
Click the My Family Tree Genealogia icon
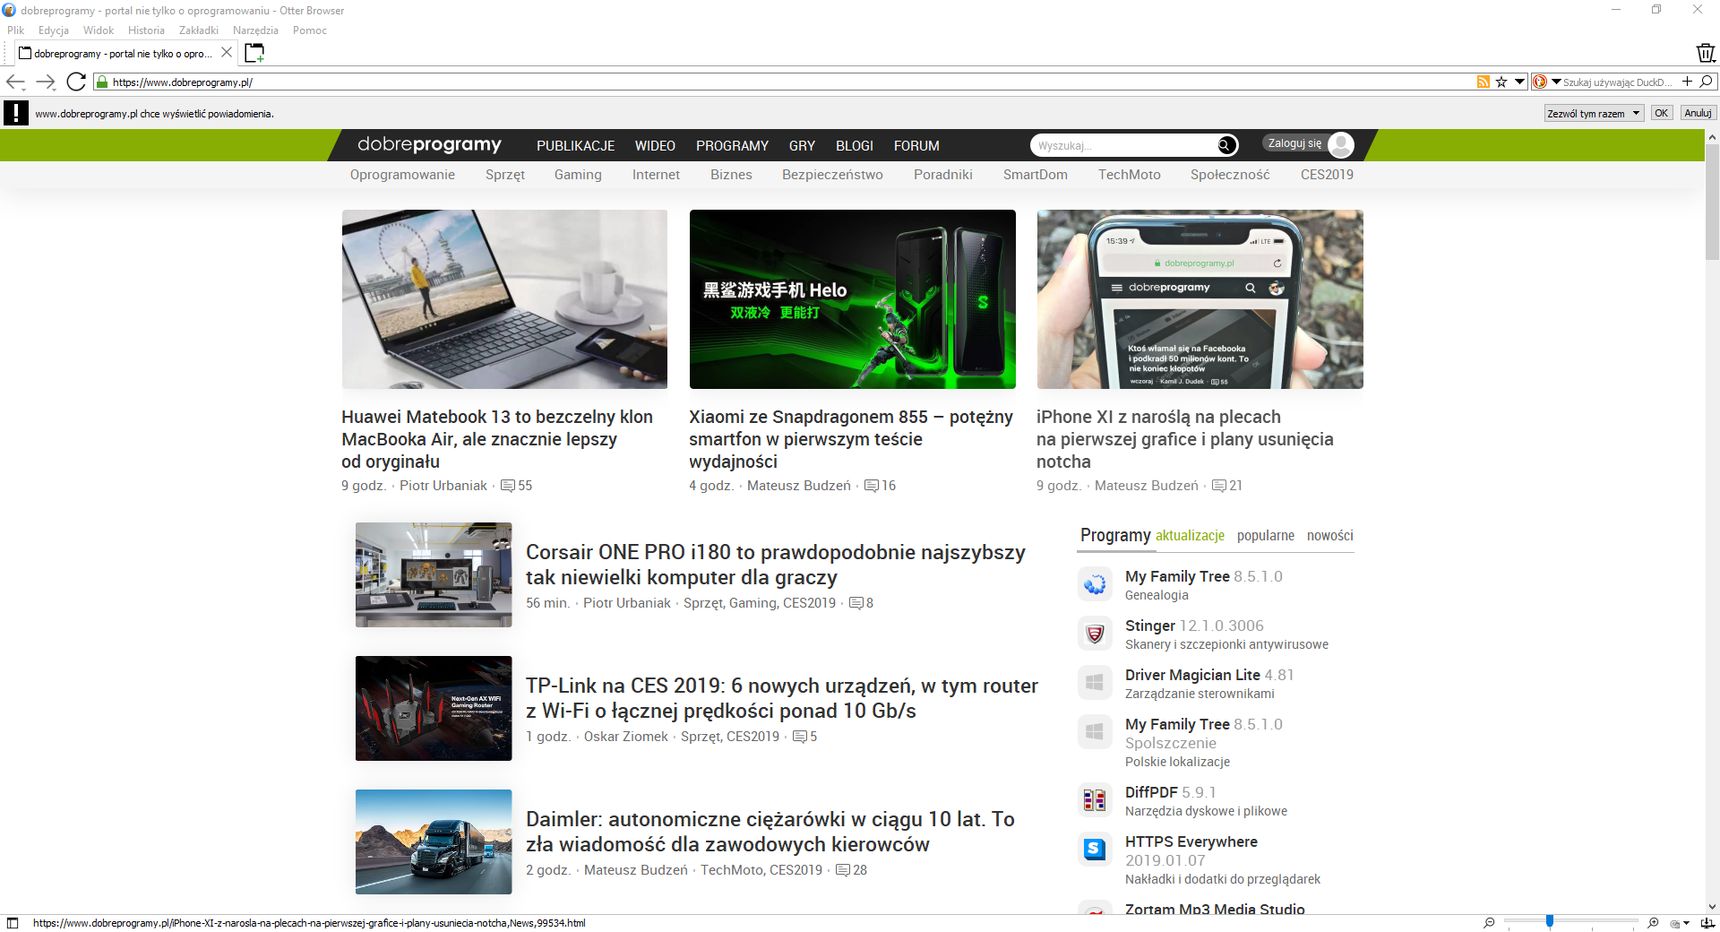click(1095, 584)
